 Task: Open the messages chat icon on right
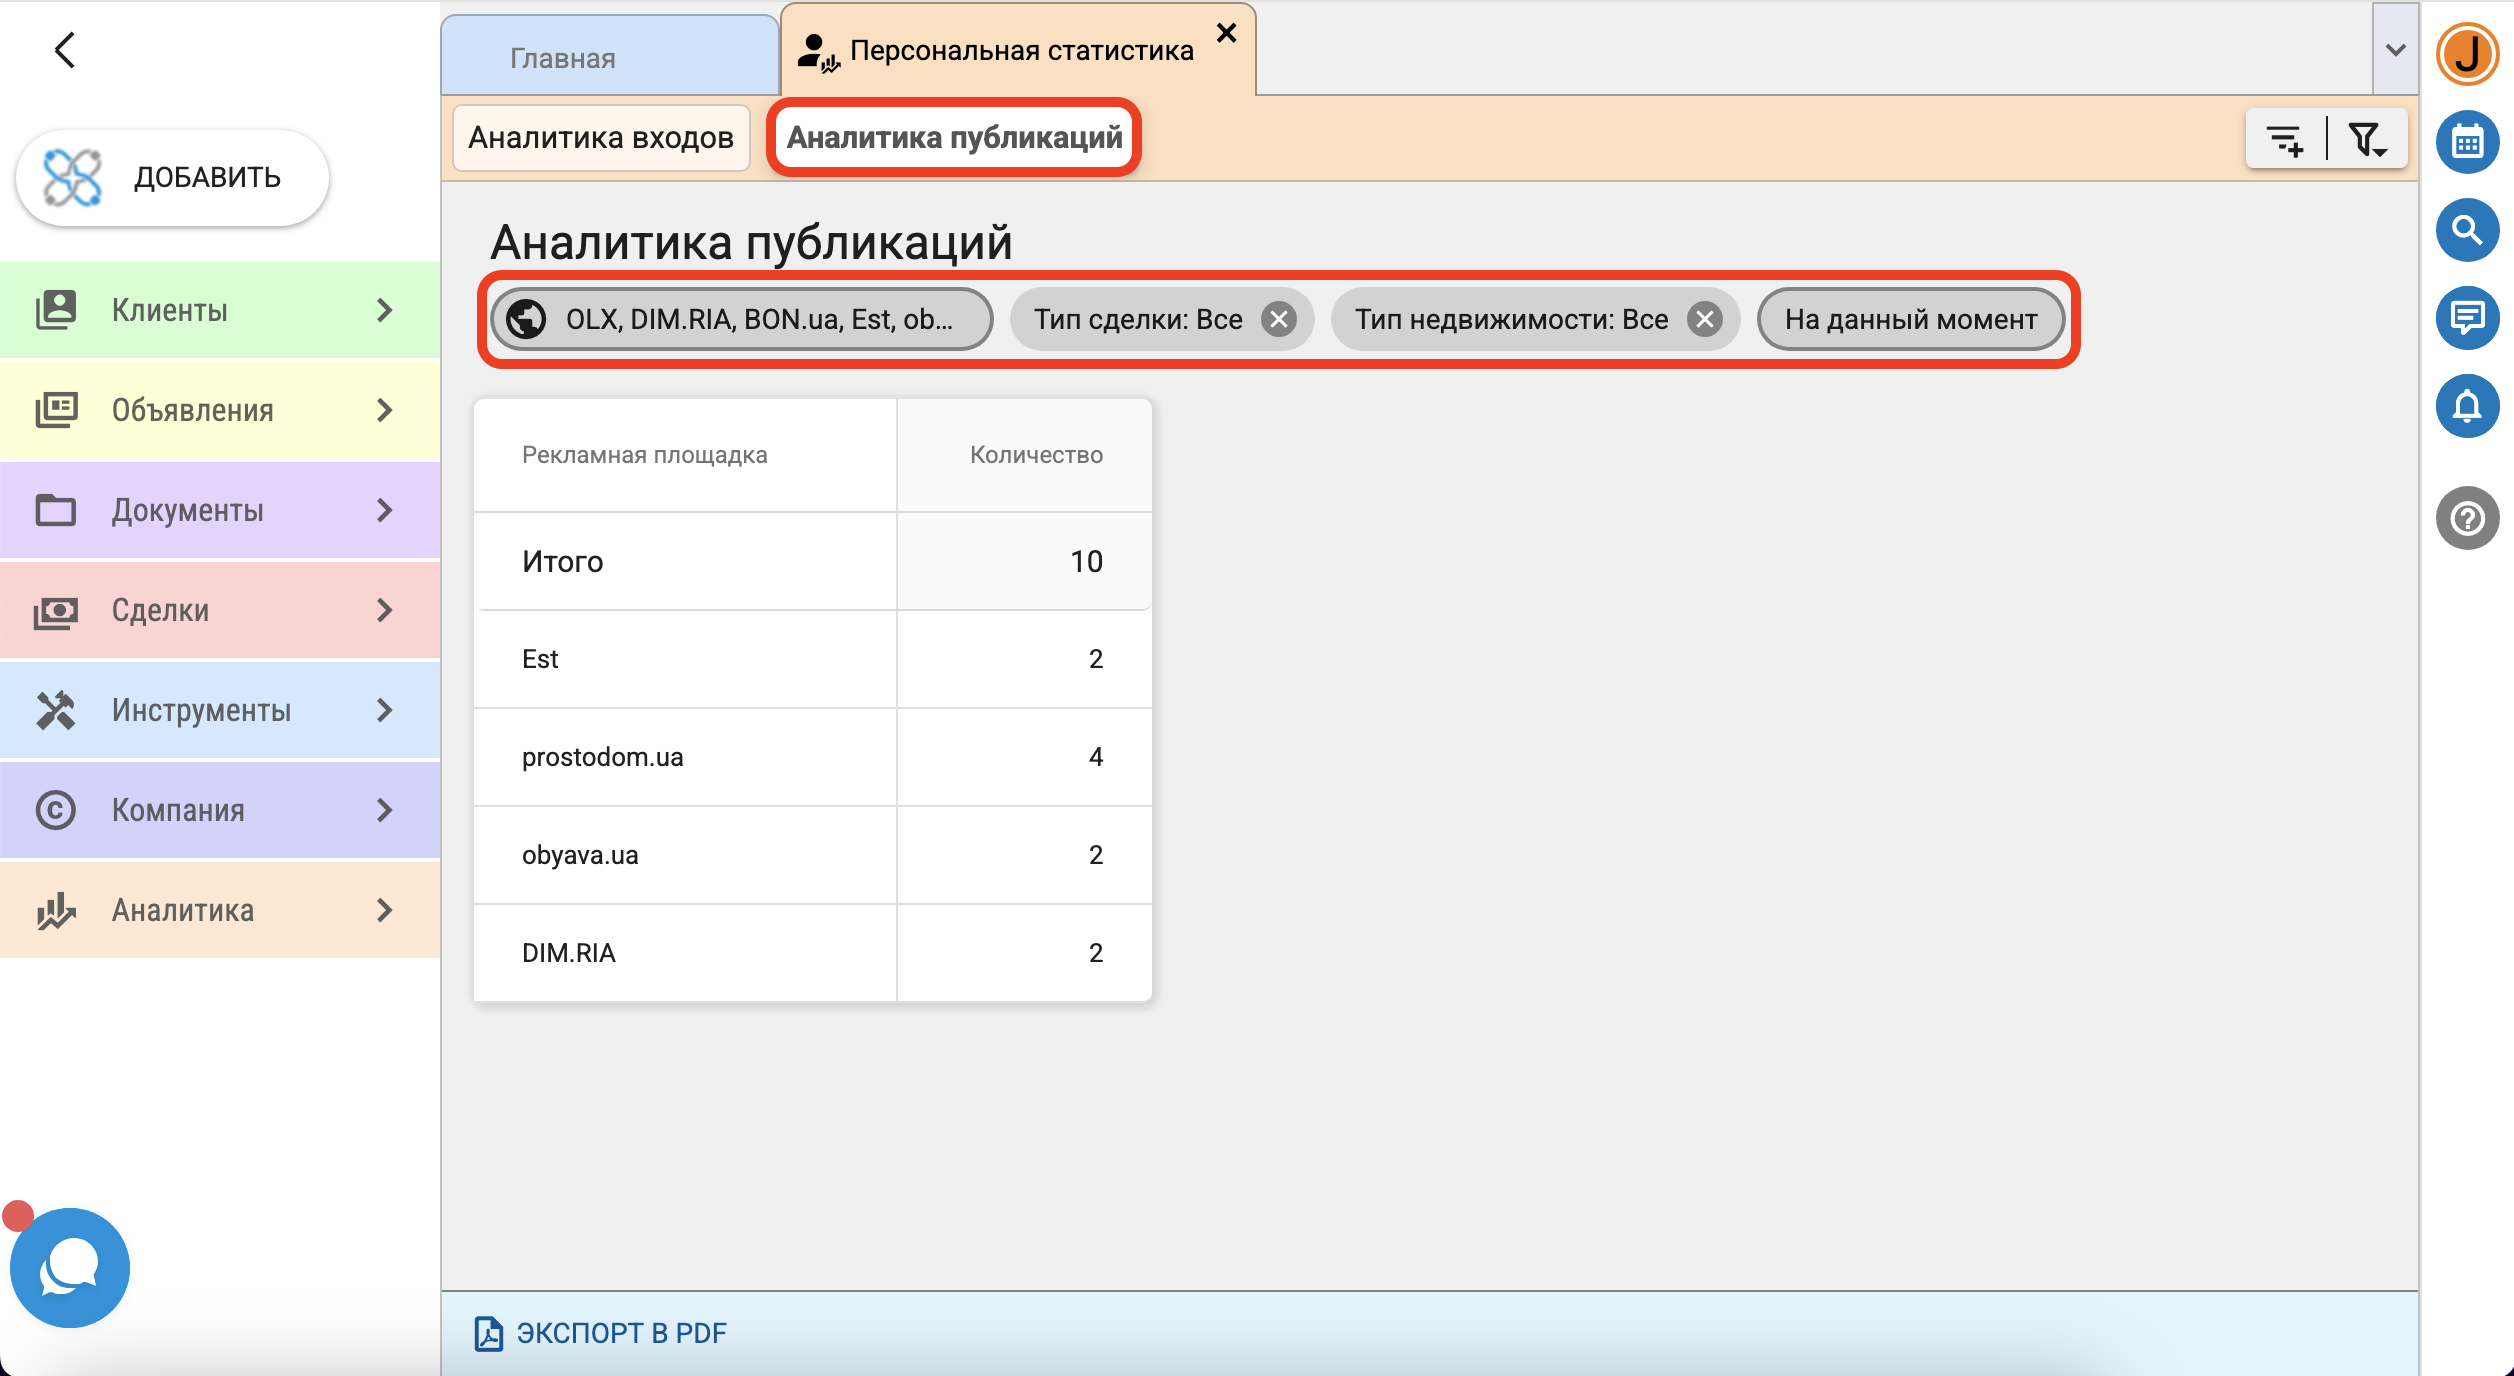pos(2467,318)
